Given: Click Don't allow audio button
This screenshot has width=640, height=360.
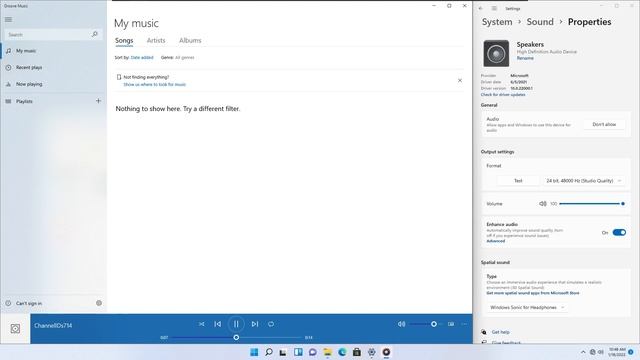Looking at the screenshot, I should coord(604,124).
